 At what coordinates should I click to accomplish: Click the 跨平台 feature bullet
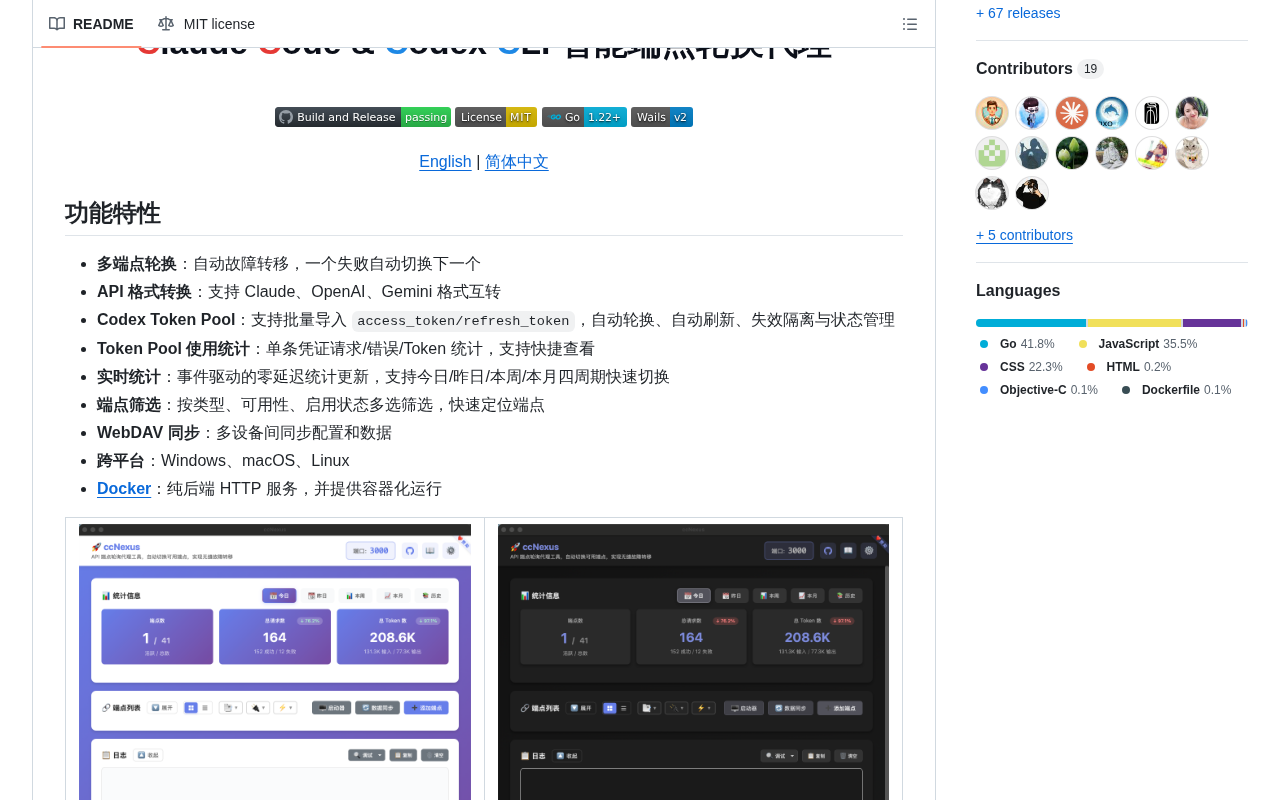pyautogui.click(x=121, y=461)
